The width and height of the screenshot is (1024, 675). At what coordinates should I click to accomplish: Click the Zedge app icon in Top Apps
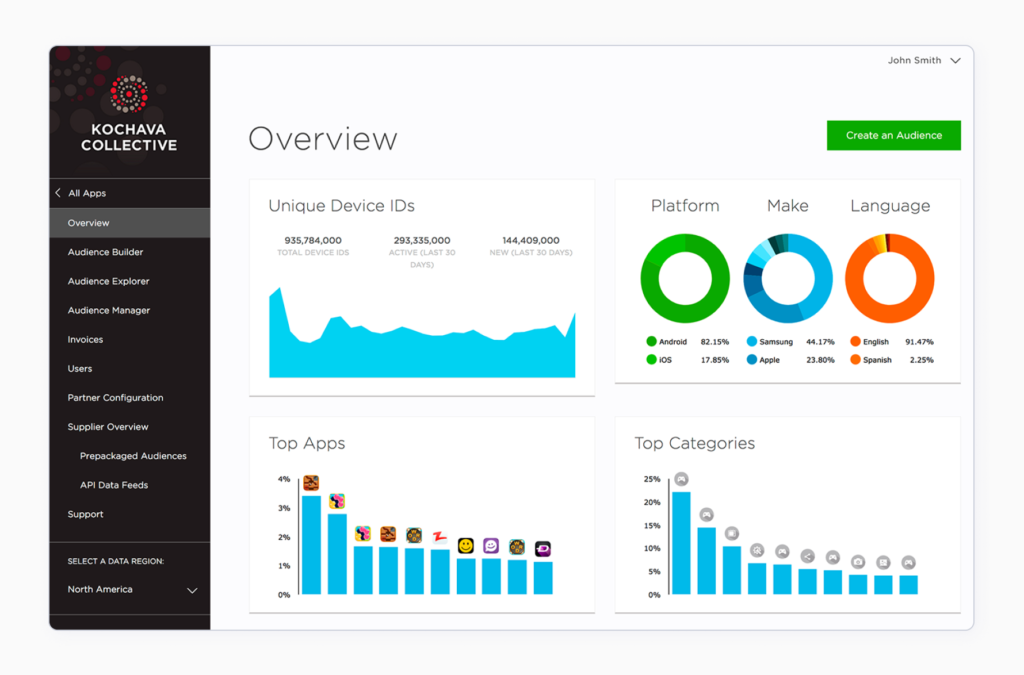click(x=545, y=550)
